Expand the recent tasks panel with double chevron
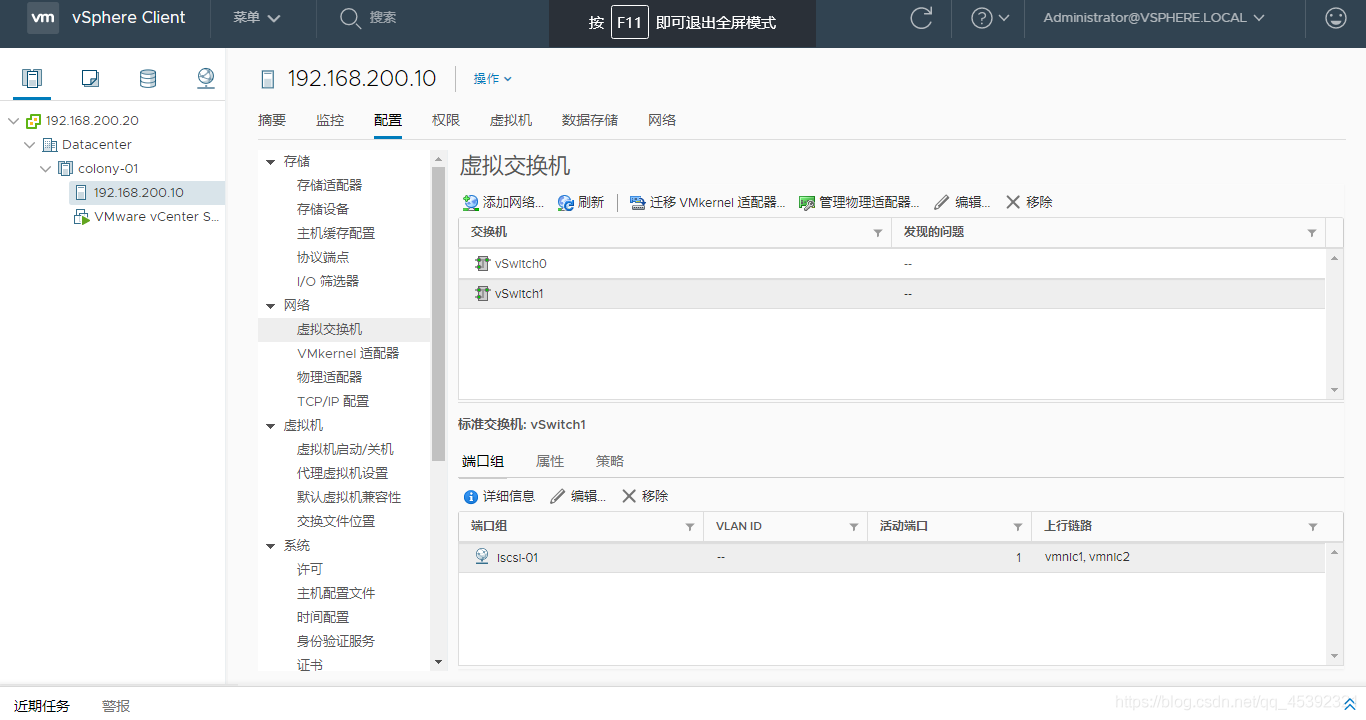The width and height of the screenshot is (1366, 720). click(x=1350, y=705)
